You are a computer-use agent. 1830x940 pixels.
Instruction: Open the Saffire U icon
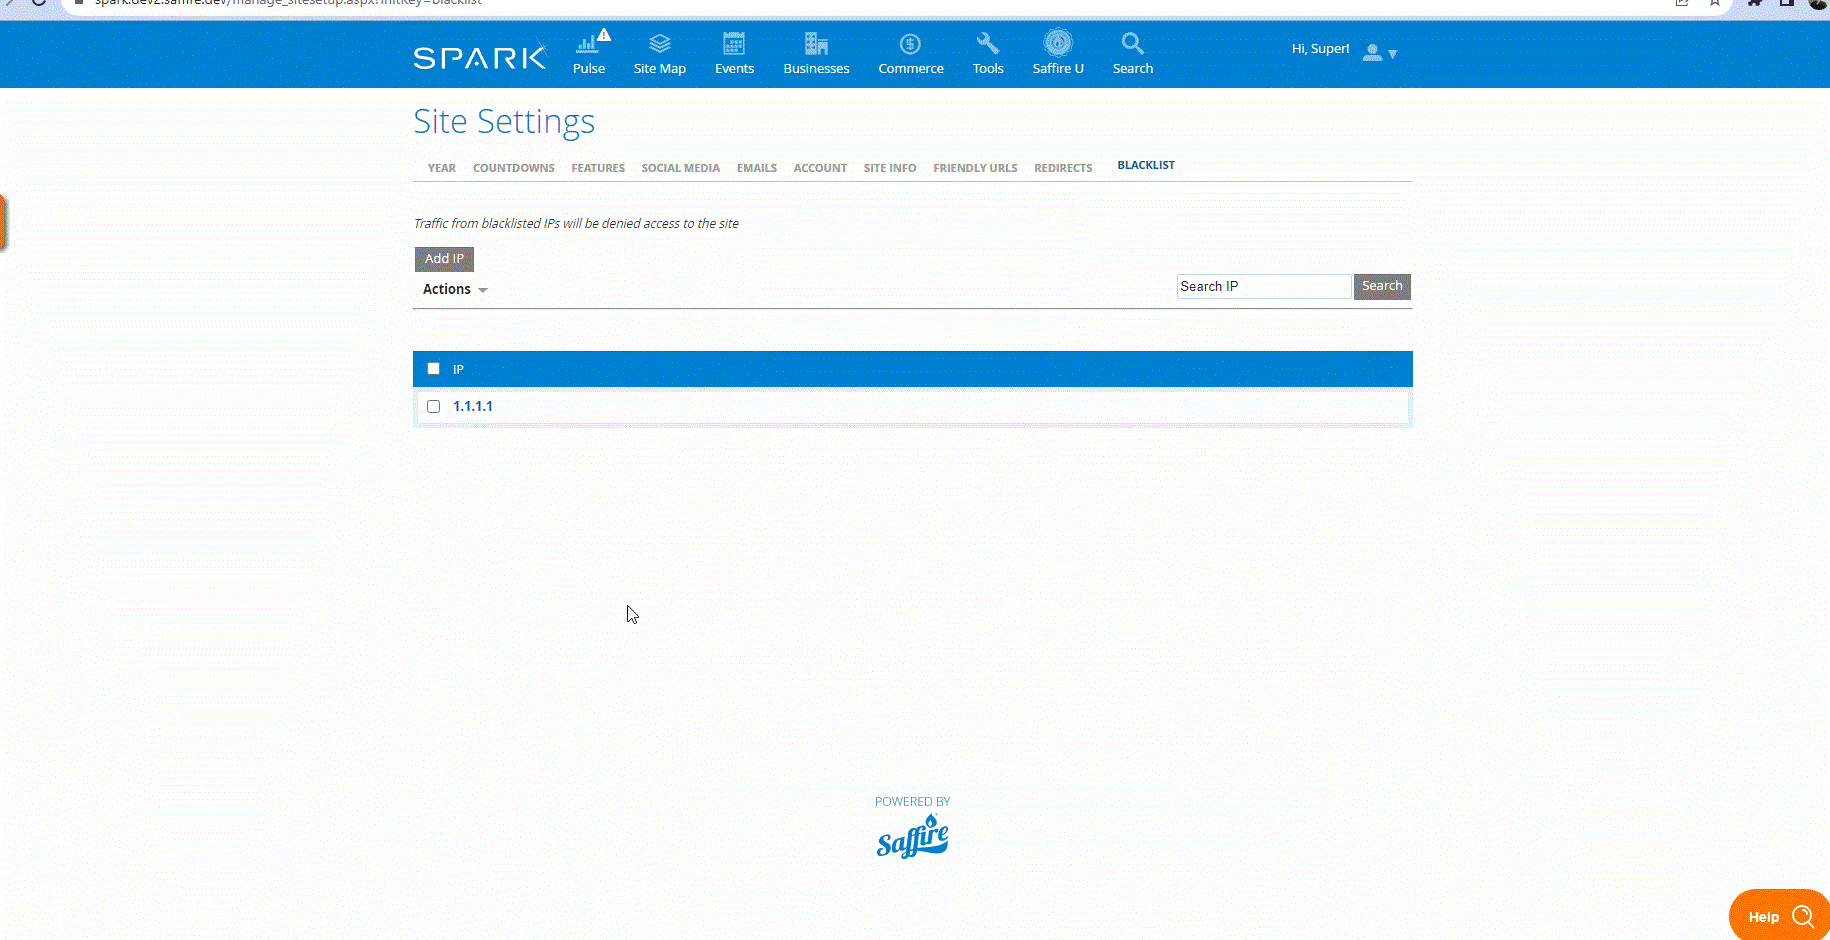(1057, 44)
